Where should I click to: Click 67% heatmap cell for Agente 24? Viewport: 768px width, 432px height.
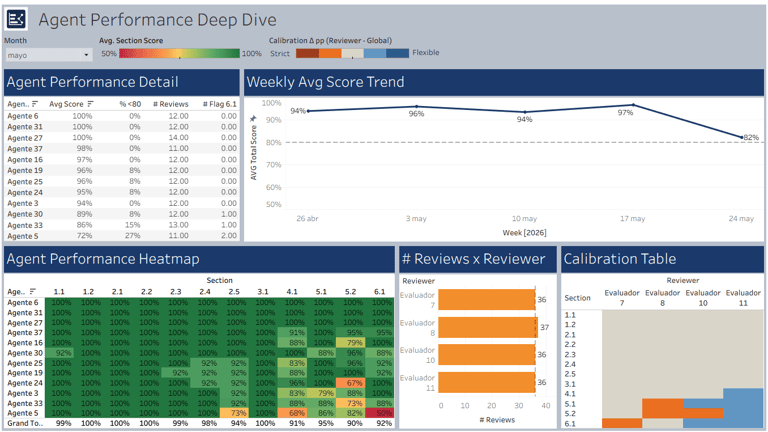click(351, 383)
